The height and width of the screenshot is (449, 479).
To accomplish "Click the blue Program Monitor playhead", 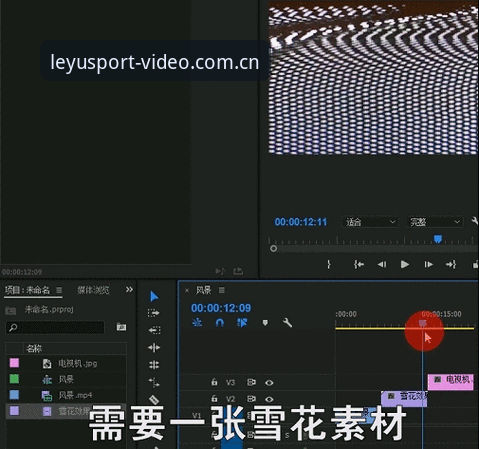I will click(438, 239).
